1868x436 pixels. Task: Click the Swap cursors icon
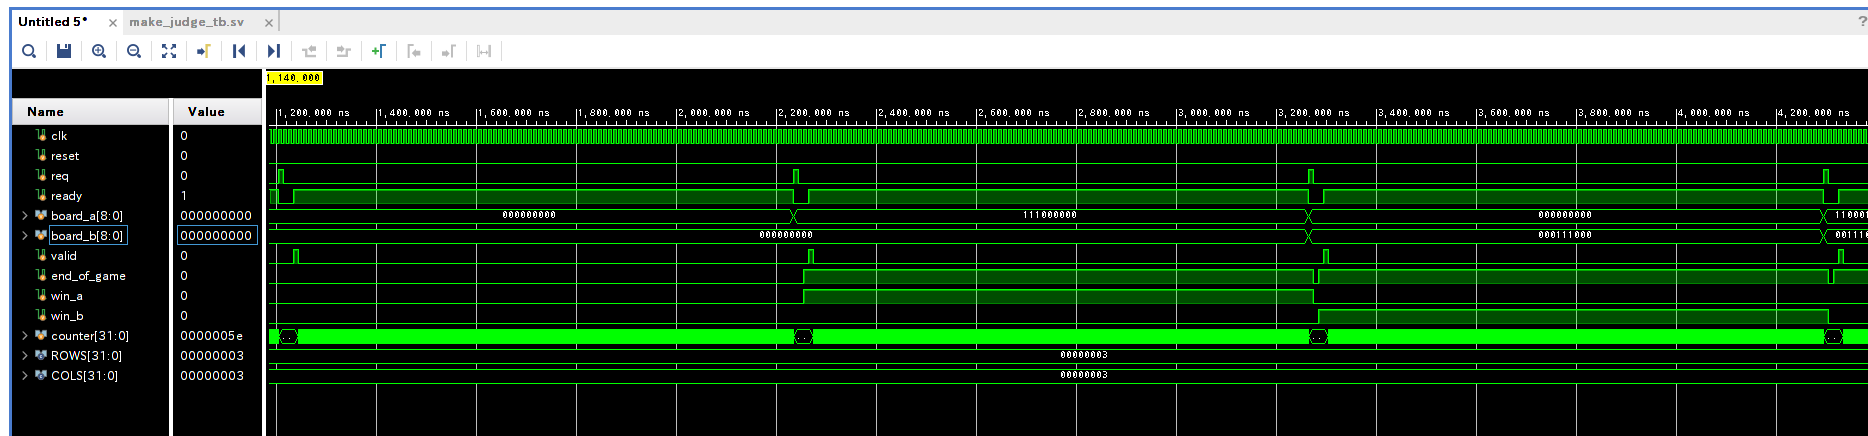click(484, 51)
